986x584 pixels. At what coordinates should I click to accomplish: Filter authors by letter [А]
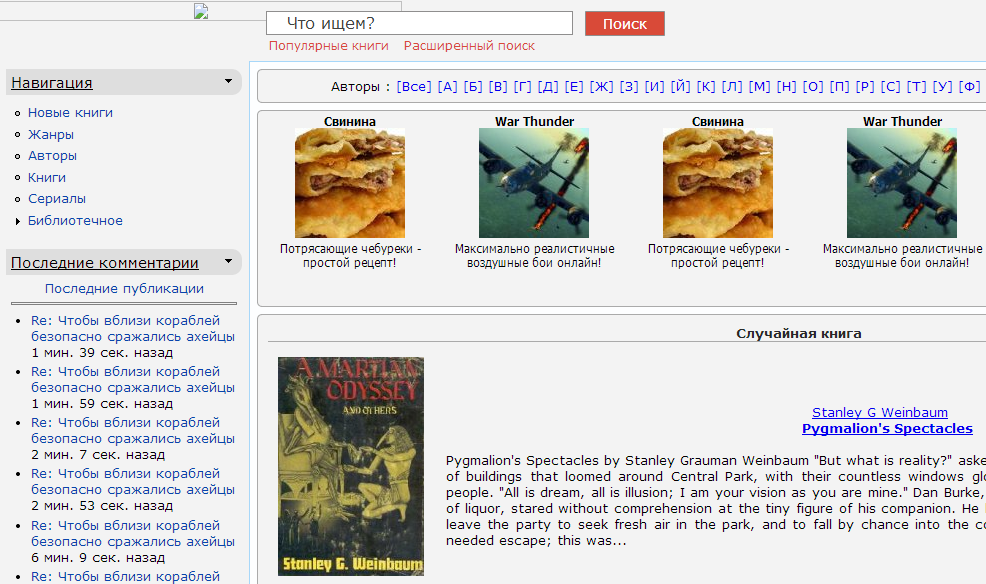[x=447, y=87]
